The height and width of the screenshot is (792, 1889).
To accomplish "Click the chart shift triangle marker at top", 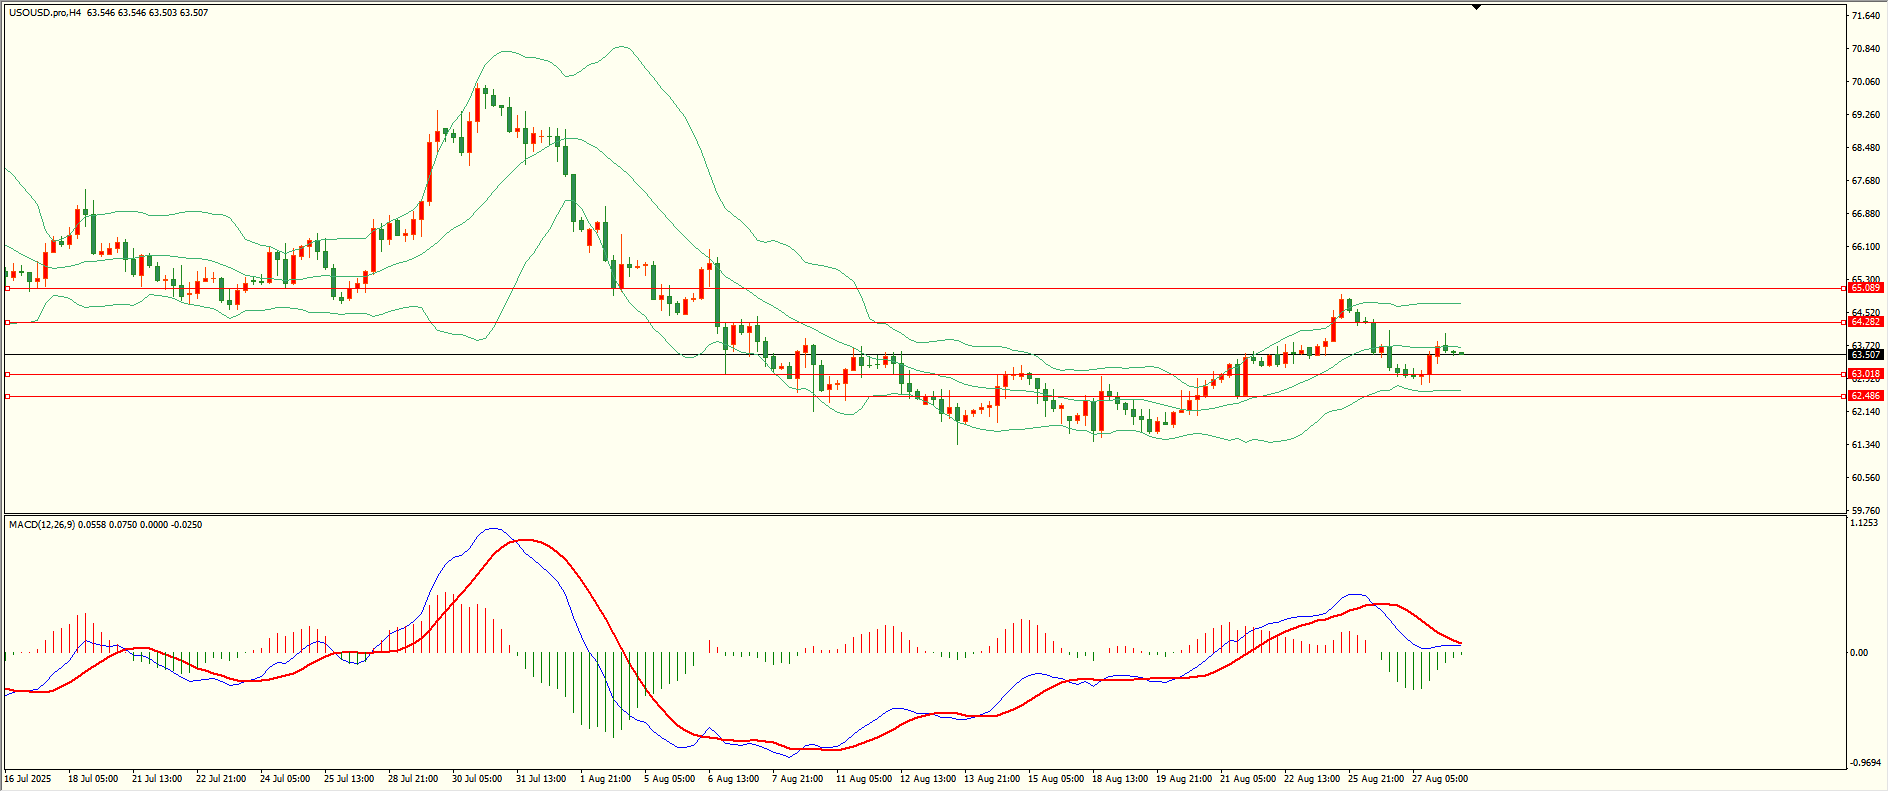I will [x=1476, y=7].
